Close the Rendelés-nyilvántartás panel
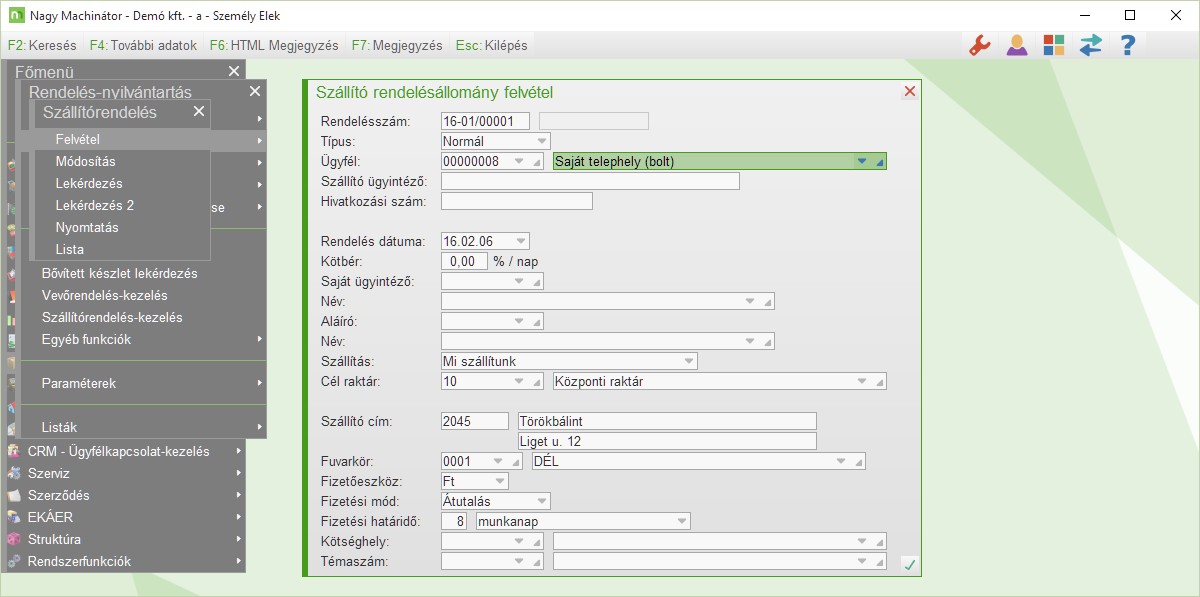The height and width of the screenshot is (597, 1200). [x=255, y=91]
